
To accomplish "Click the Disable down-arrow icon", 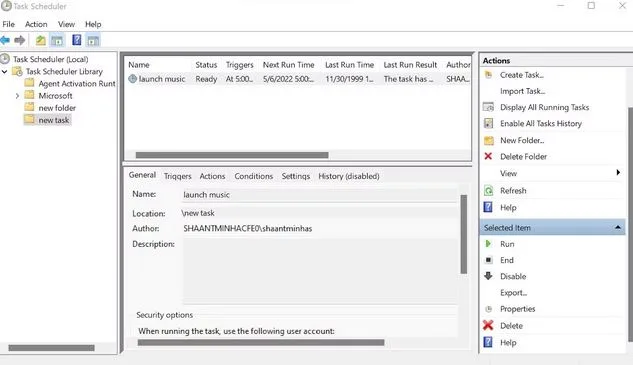I will pos(488,276).
